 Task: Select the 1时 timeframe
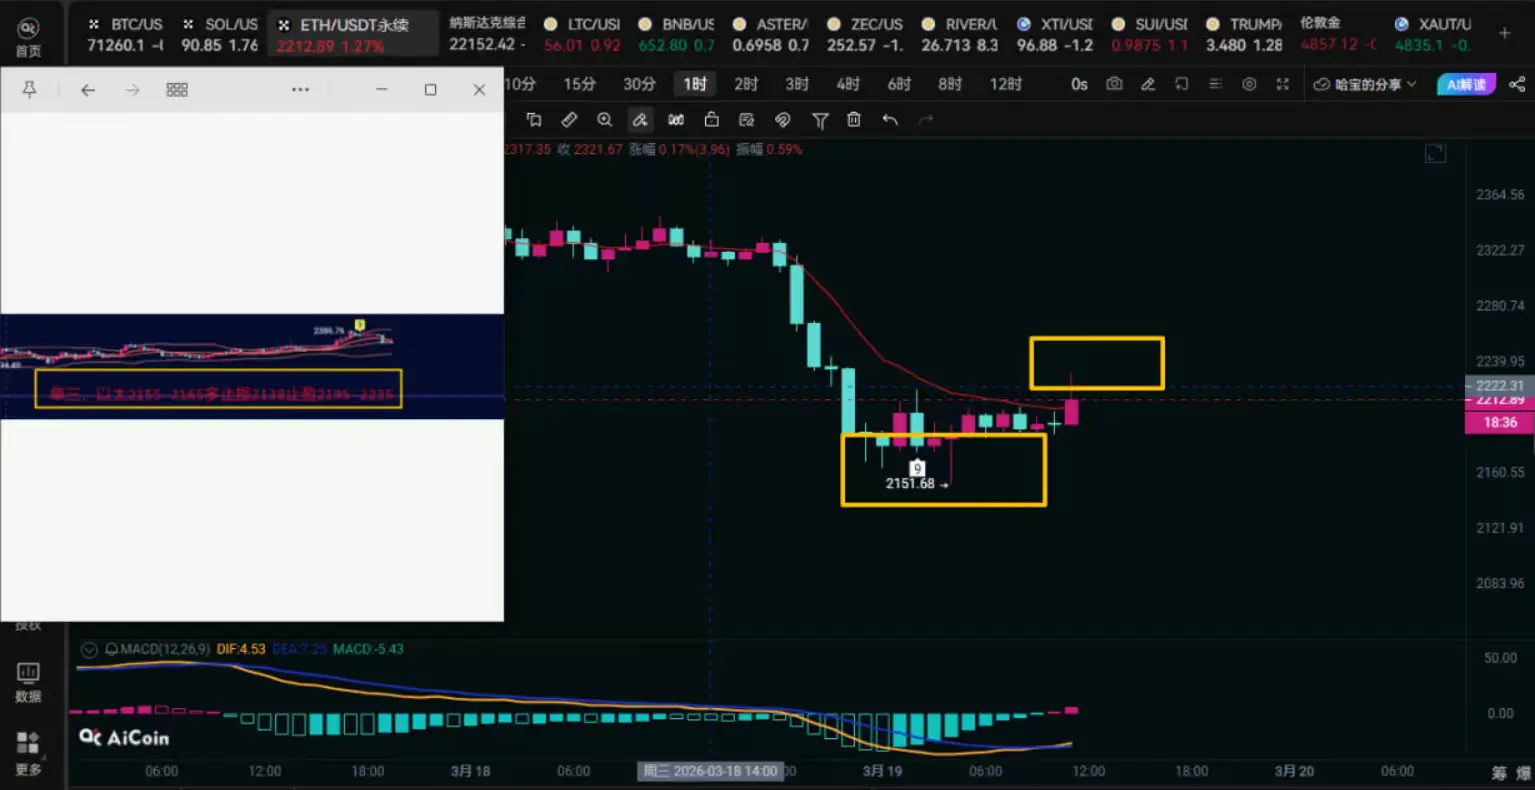(x=695, y=84)
